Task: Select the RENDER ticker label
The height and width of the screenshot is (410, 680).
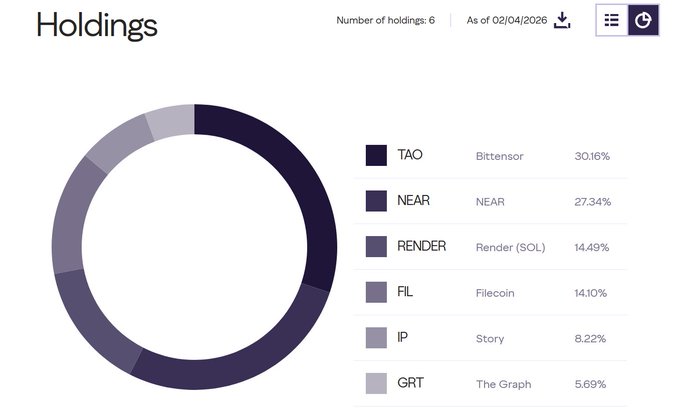Action: (421, 246)
